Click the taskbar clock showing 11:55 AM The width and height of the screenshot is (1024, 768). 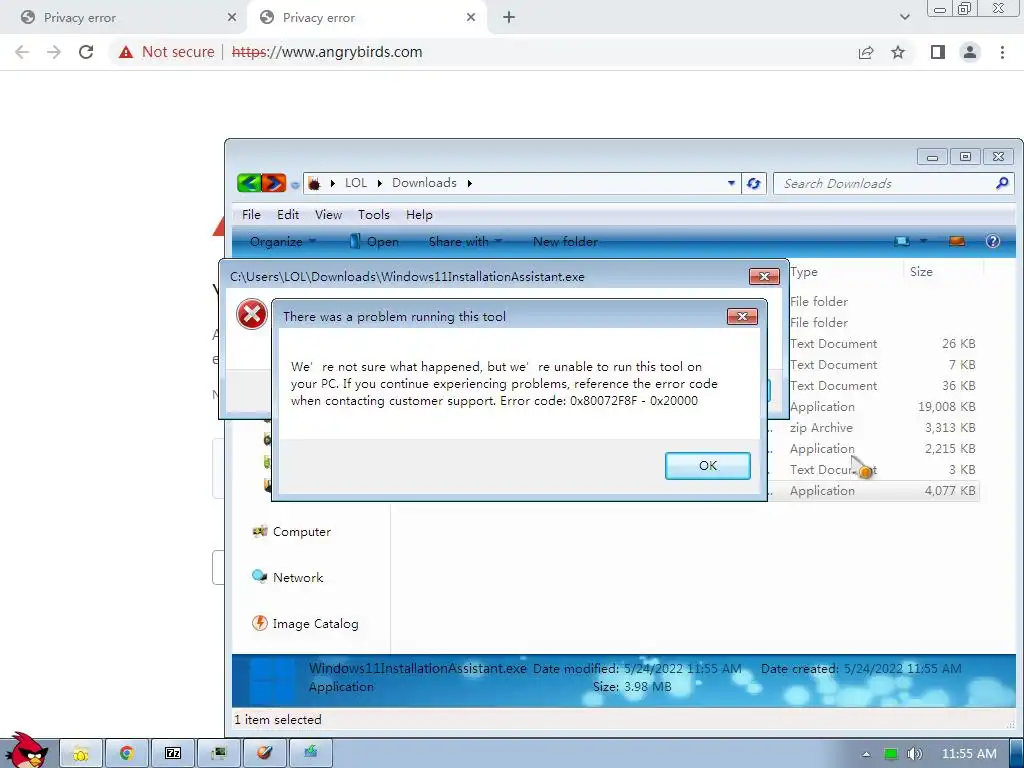click(969, 754)
